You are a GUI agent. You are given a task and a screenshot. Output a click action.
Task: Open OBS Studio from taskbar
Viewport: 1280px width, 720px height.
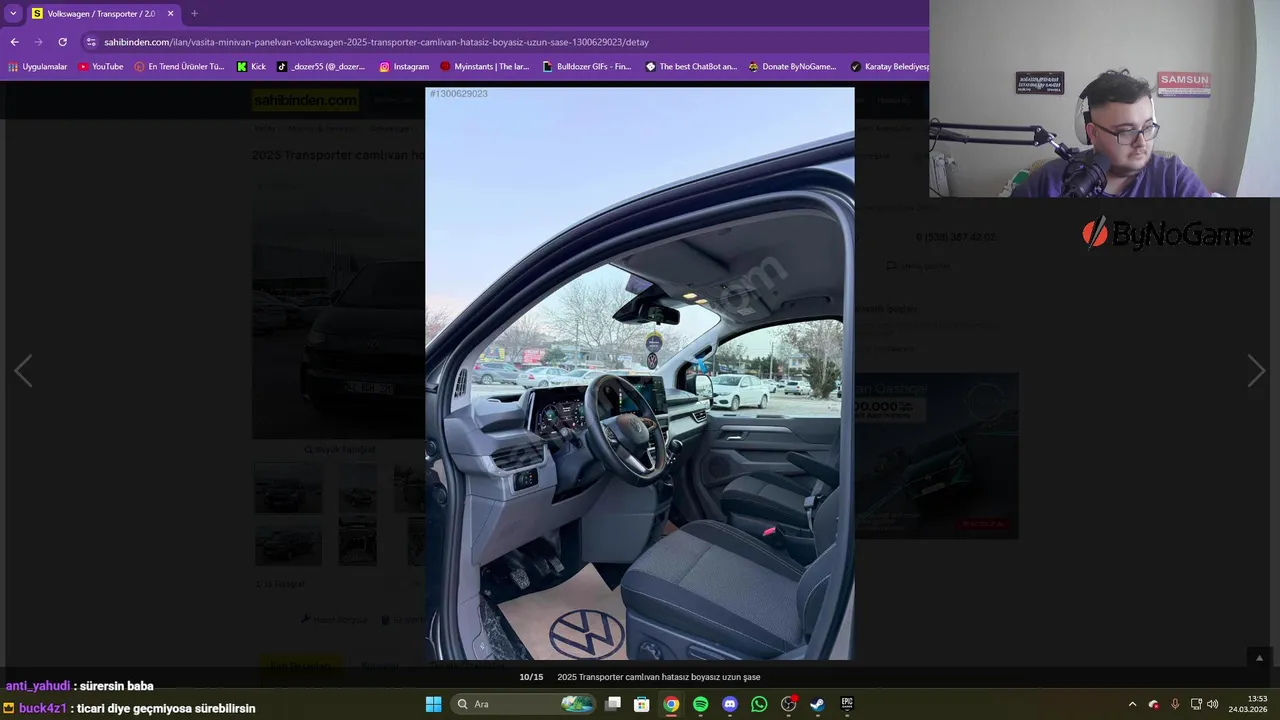point(788,704)
